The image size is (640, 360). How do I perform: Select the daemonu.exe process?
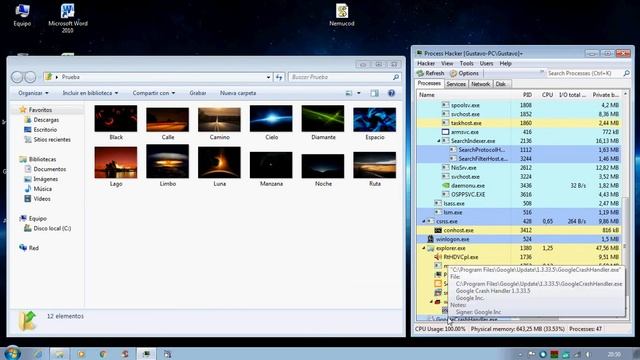pyautogui.click(x=519, y=186)
